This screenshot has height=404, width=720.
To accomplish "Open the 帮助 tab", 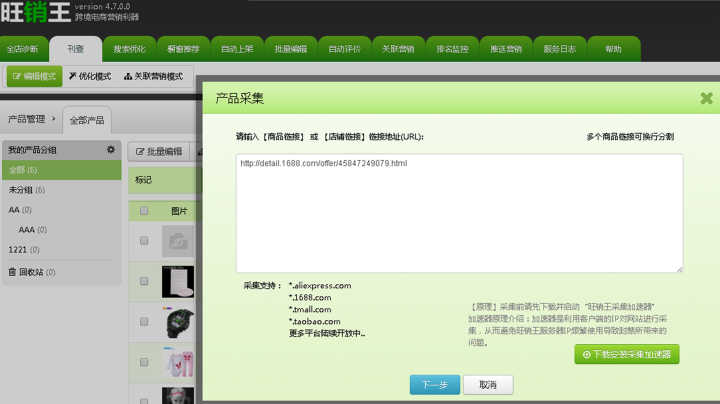I will pyautogui.click(x=614, y=49).
